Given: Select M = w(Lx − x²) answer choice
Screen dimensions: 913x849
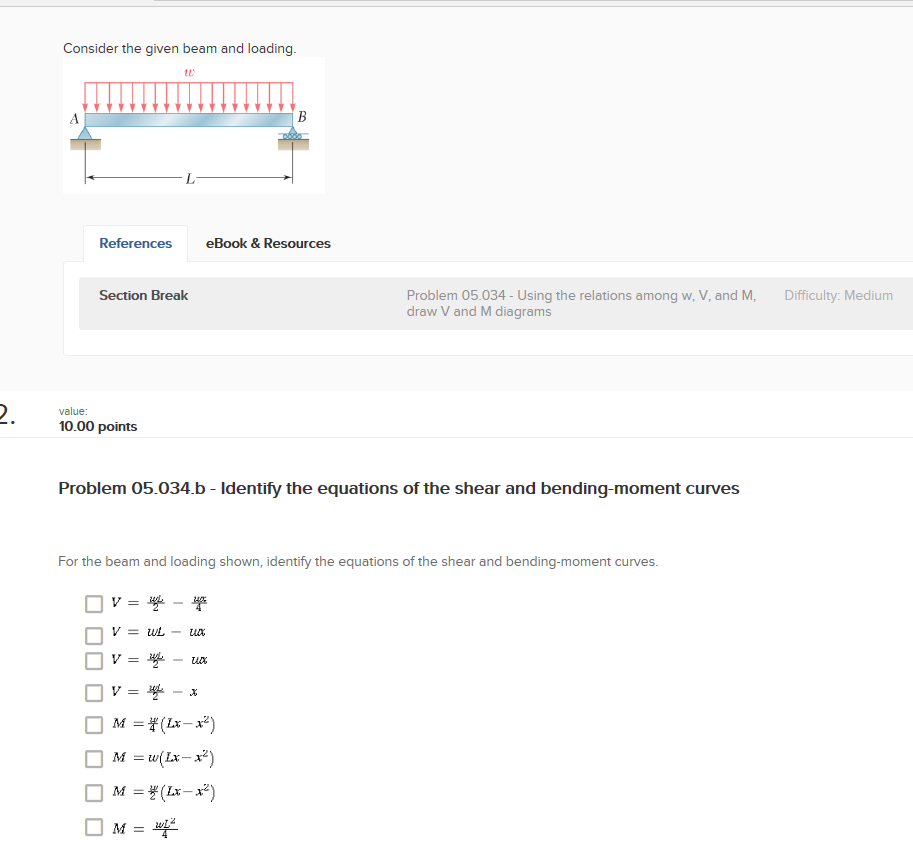Looking at the screenshot, I should (94, 758).
